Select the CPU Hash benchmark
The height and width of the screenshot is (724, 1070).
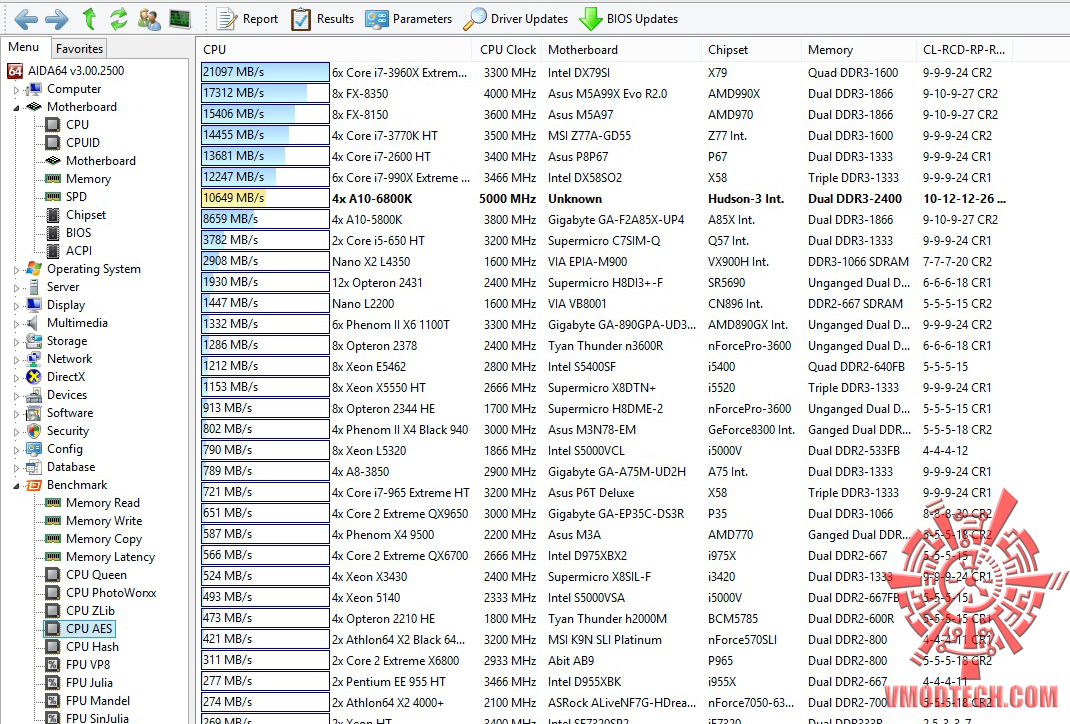coord(83,647)
